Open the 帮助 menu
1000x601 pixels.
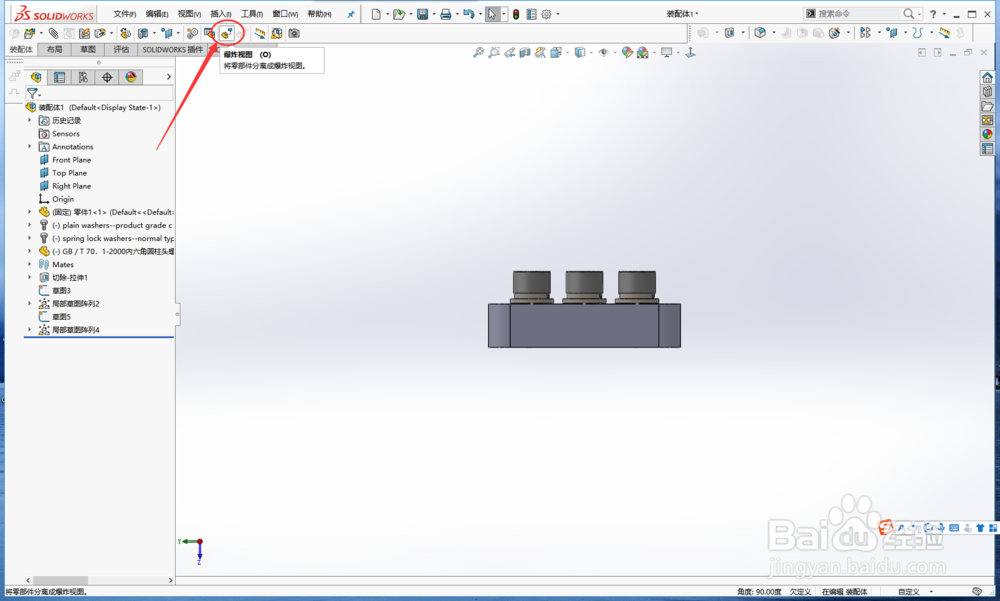(x=320, y=14)
